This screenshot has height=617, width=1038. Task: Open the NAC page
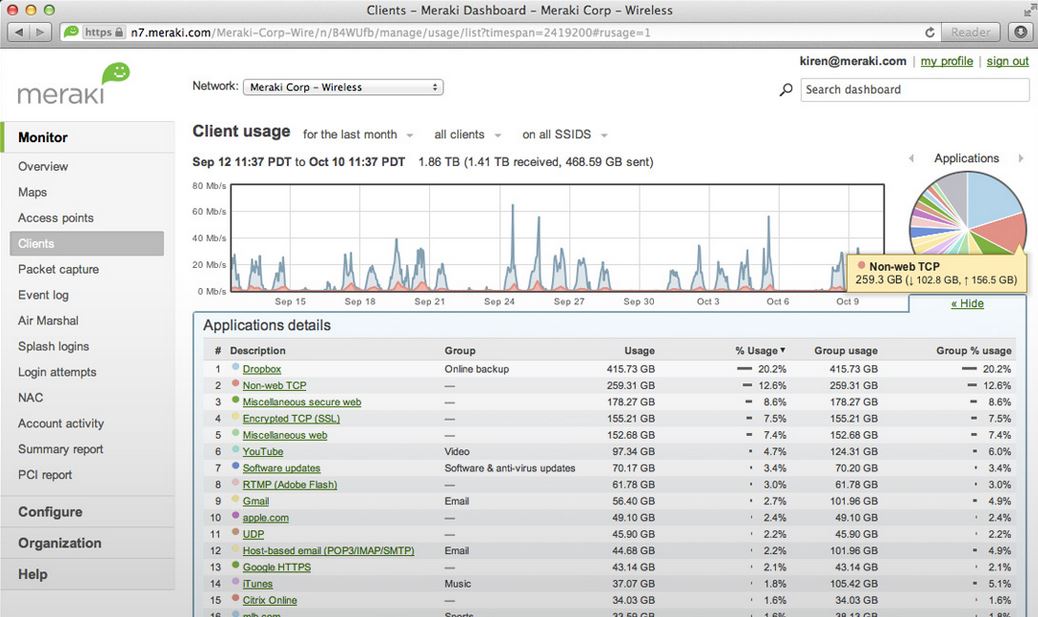point(30,397)
